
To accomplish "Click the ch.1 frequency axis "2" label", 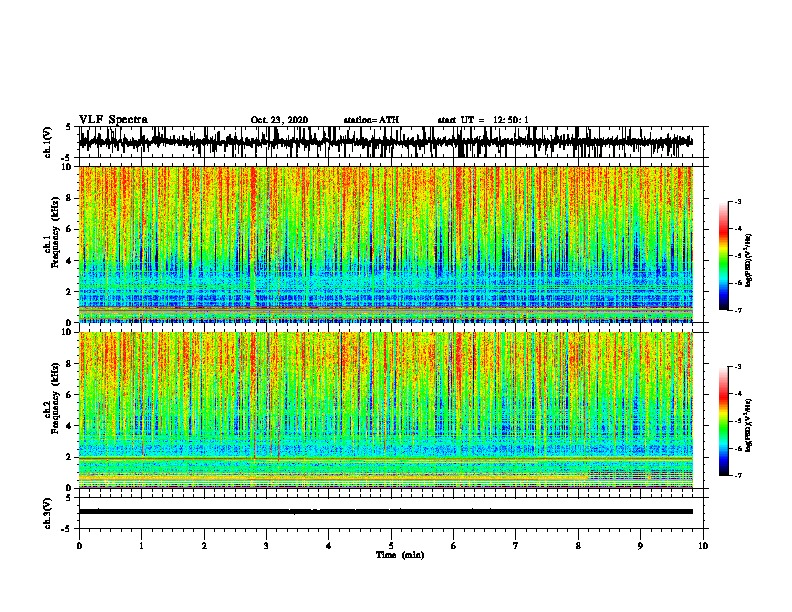I will click(x=71, y=292).
